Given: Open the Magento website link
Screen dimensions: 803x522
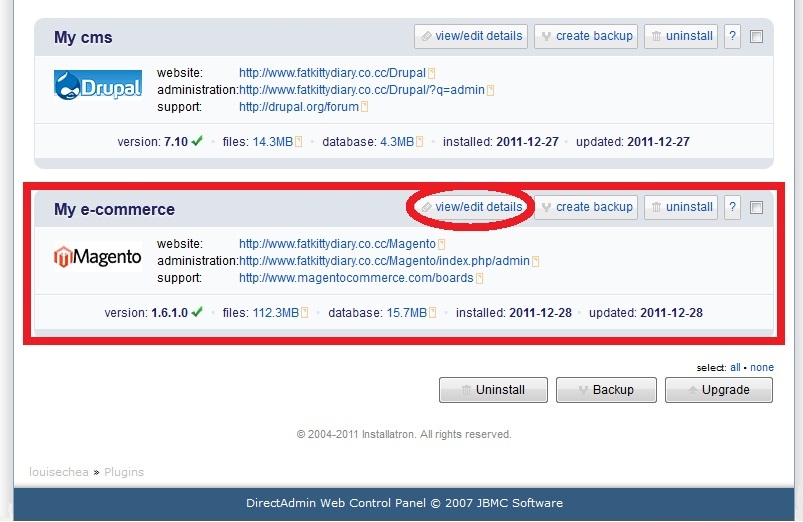Looking at the screenshot, I should point(337,244).
